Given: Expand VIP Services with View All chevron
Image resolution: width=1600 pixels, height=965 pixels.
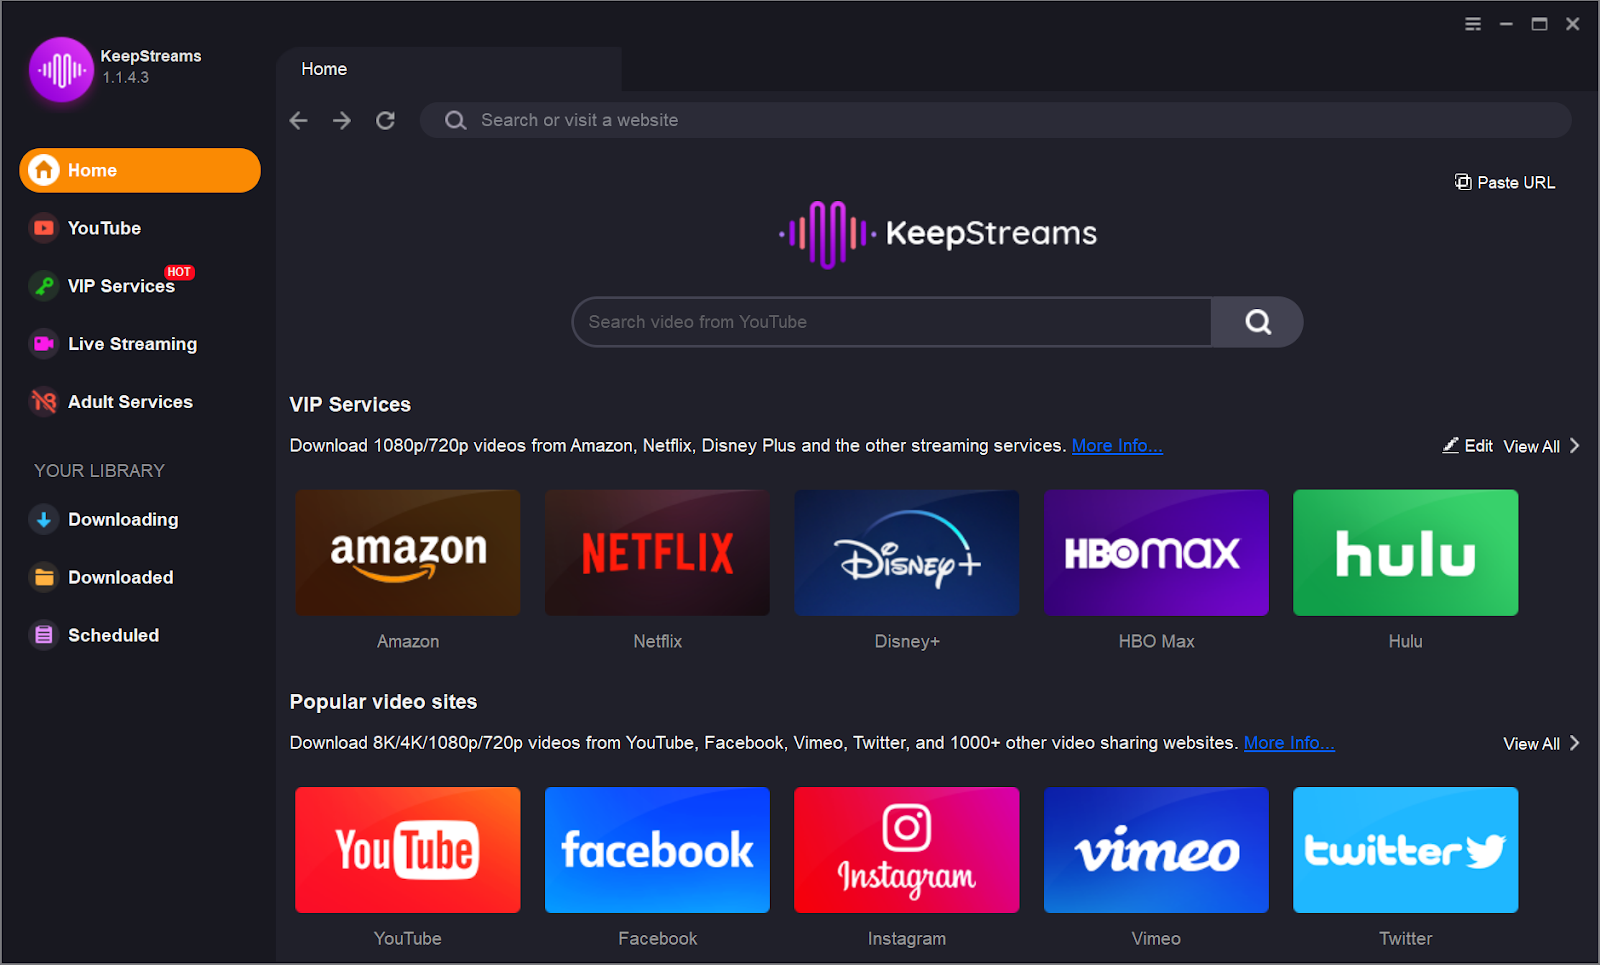Looking at the screenshot, I should [x=1575, y=446].
